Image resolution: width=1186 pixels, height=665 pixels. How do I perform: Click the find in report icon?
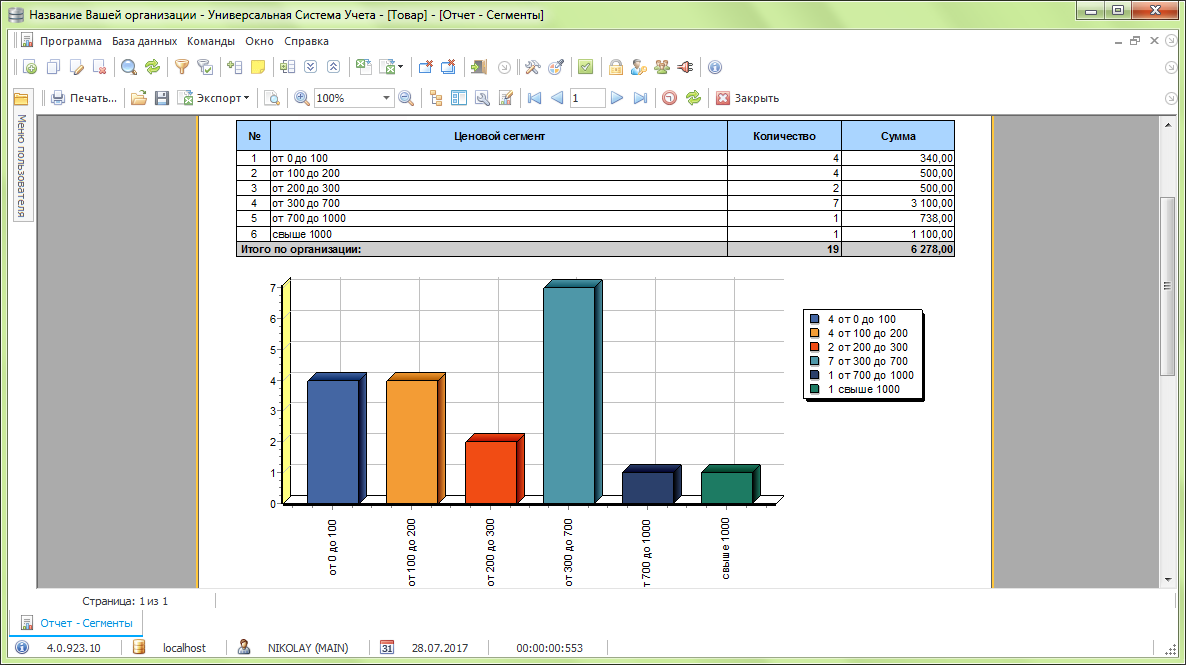pyautogui.click(x=272, y=98)
